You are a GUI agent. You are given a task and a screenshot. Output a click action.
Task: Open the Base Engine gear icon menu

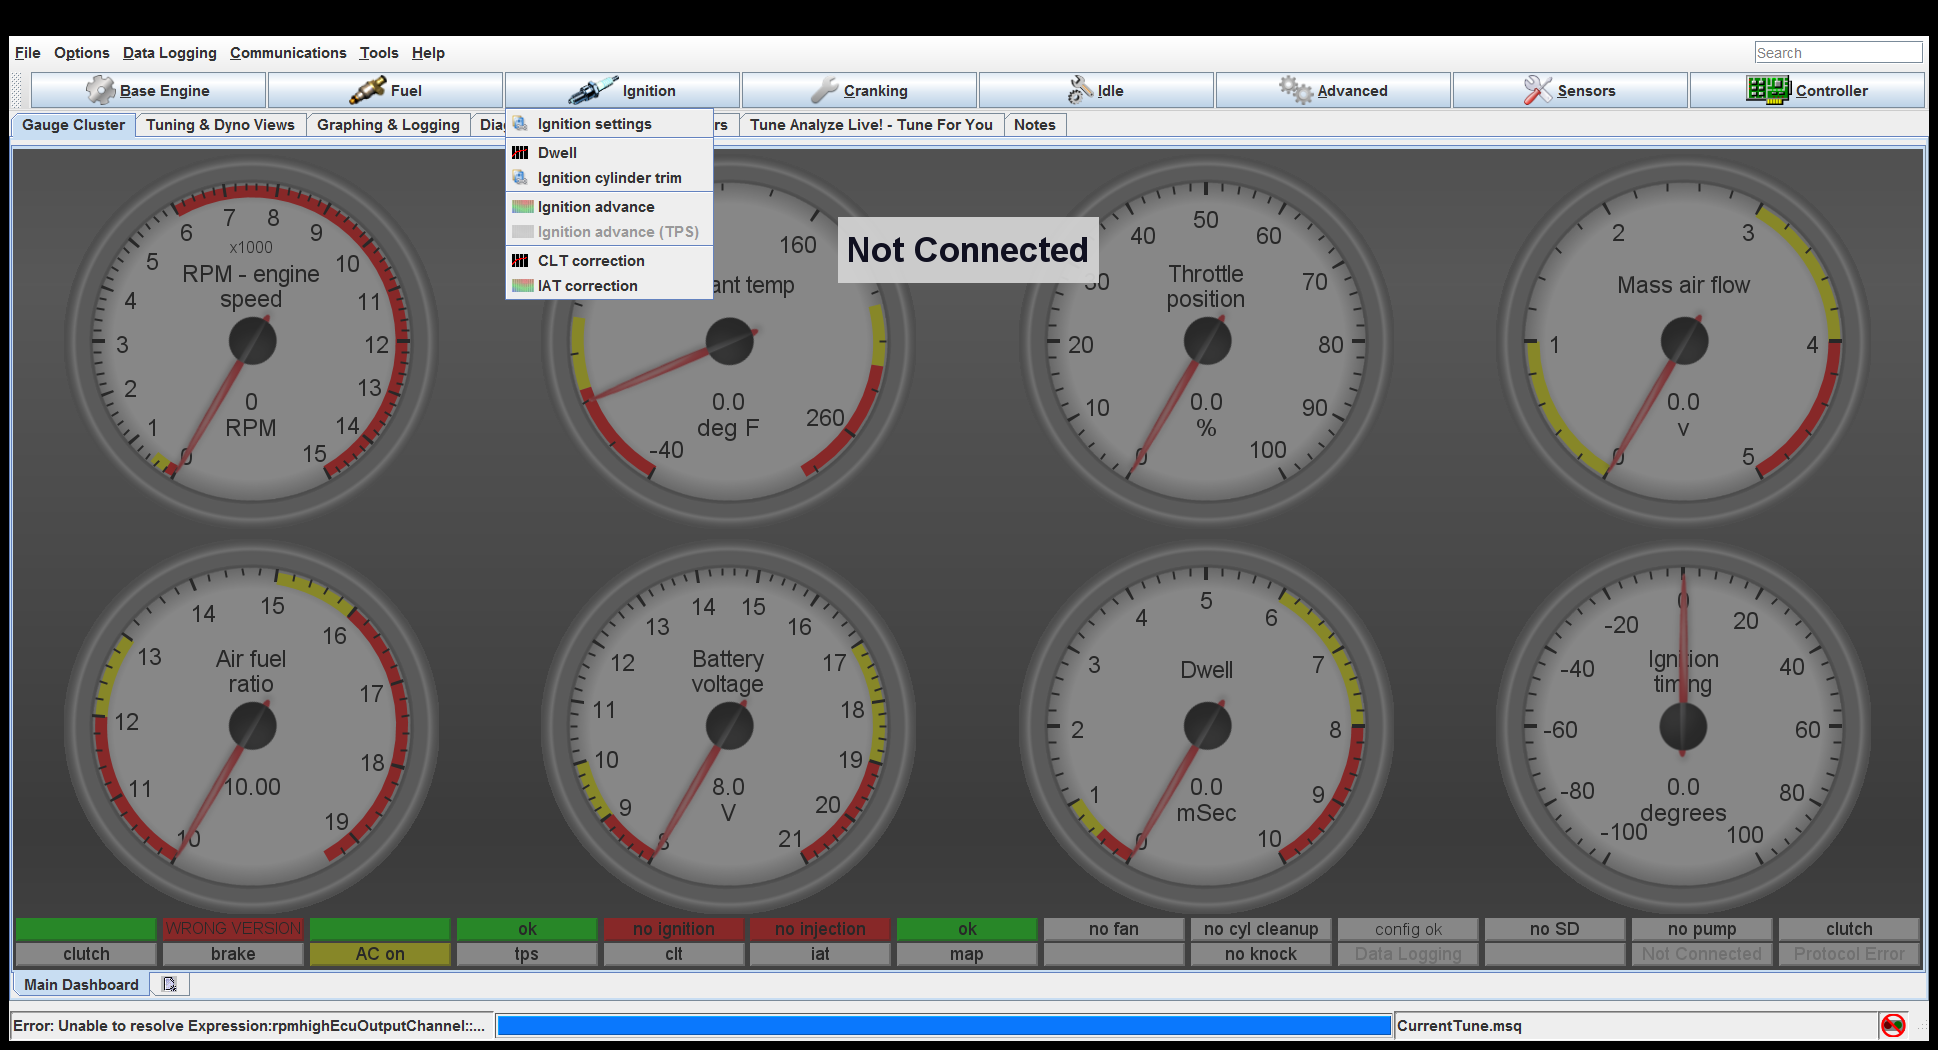[100, 90]
